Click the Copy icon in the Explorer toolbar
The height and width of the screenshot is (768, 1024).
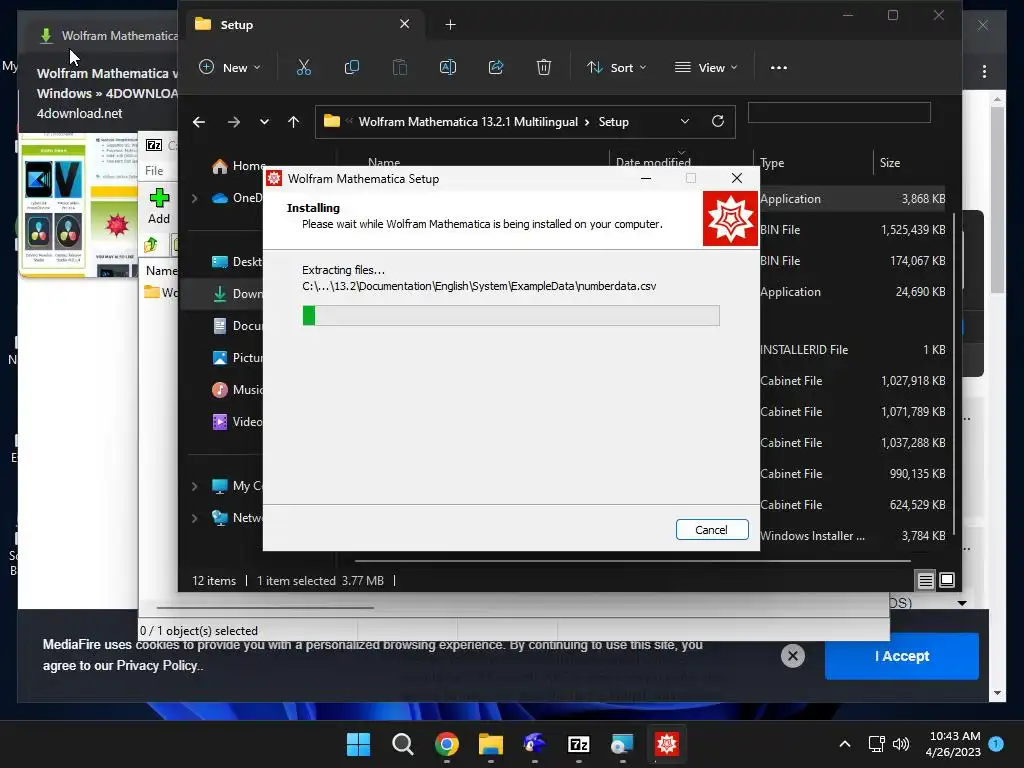351,67
